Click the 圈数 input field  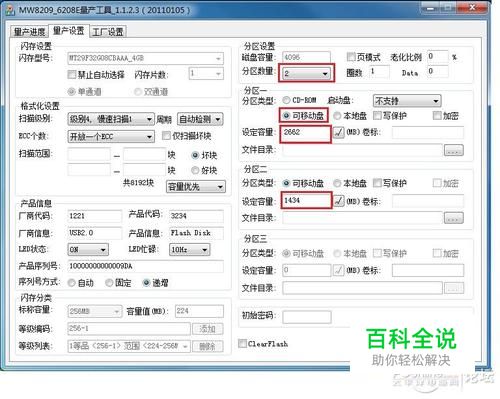379,72
